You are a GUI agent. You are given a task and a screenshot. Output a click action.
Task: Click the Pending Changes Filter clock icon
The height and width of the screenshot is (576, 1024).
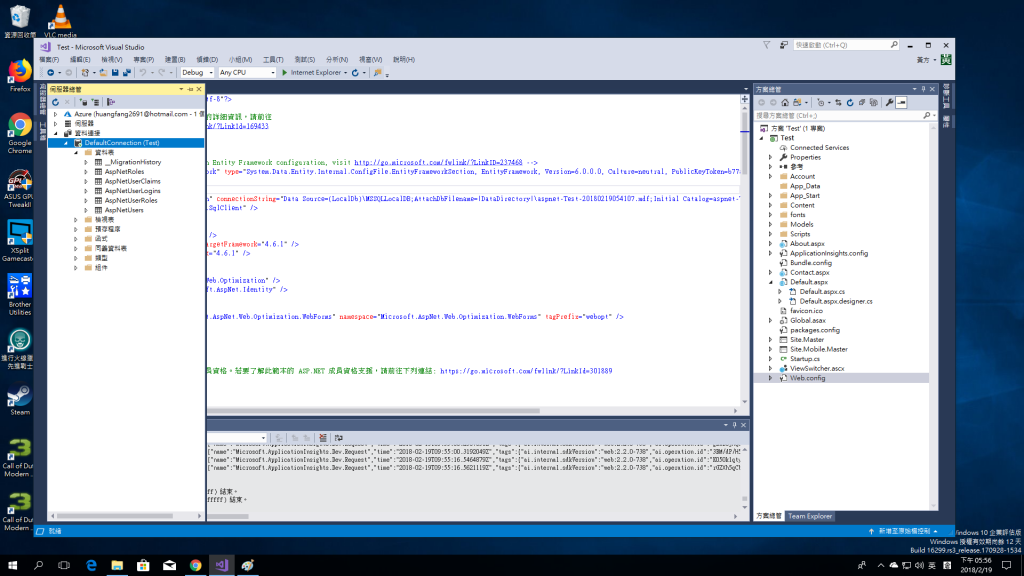click(x=822, y=103)
